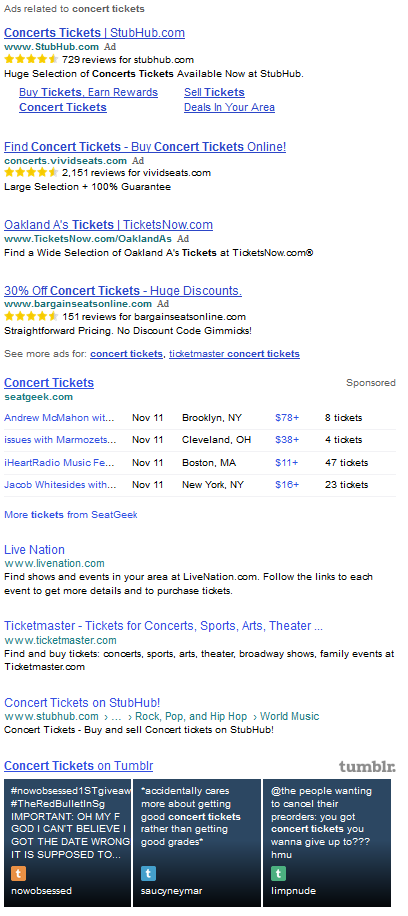408x916 pixels.
Task: Click the green Tumblr icon for limpnude
Action: 278,873
